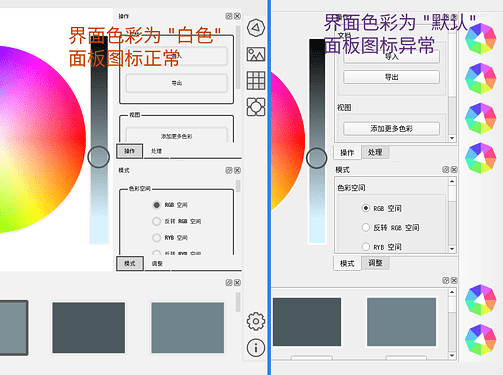Open the color wheel view icon in white-theme sidebar

click(256, 28)
